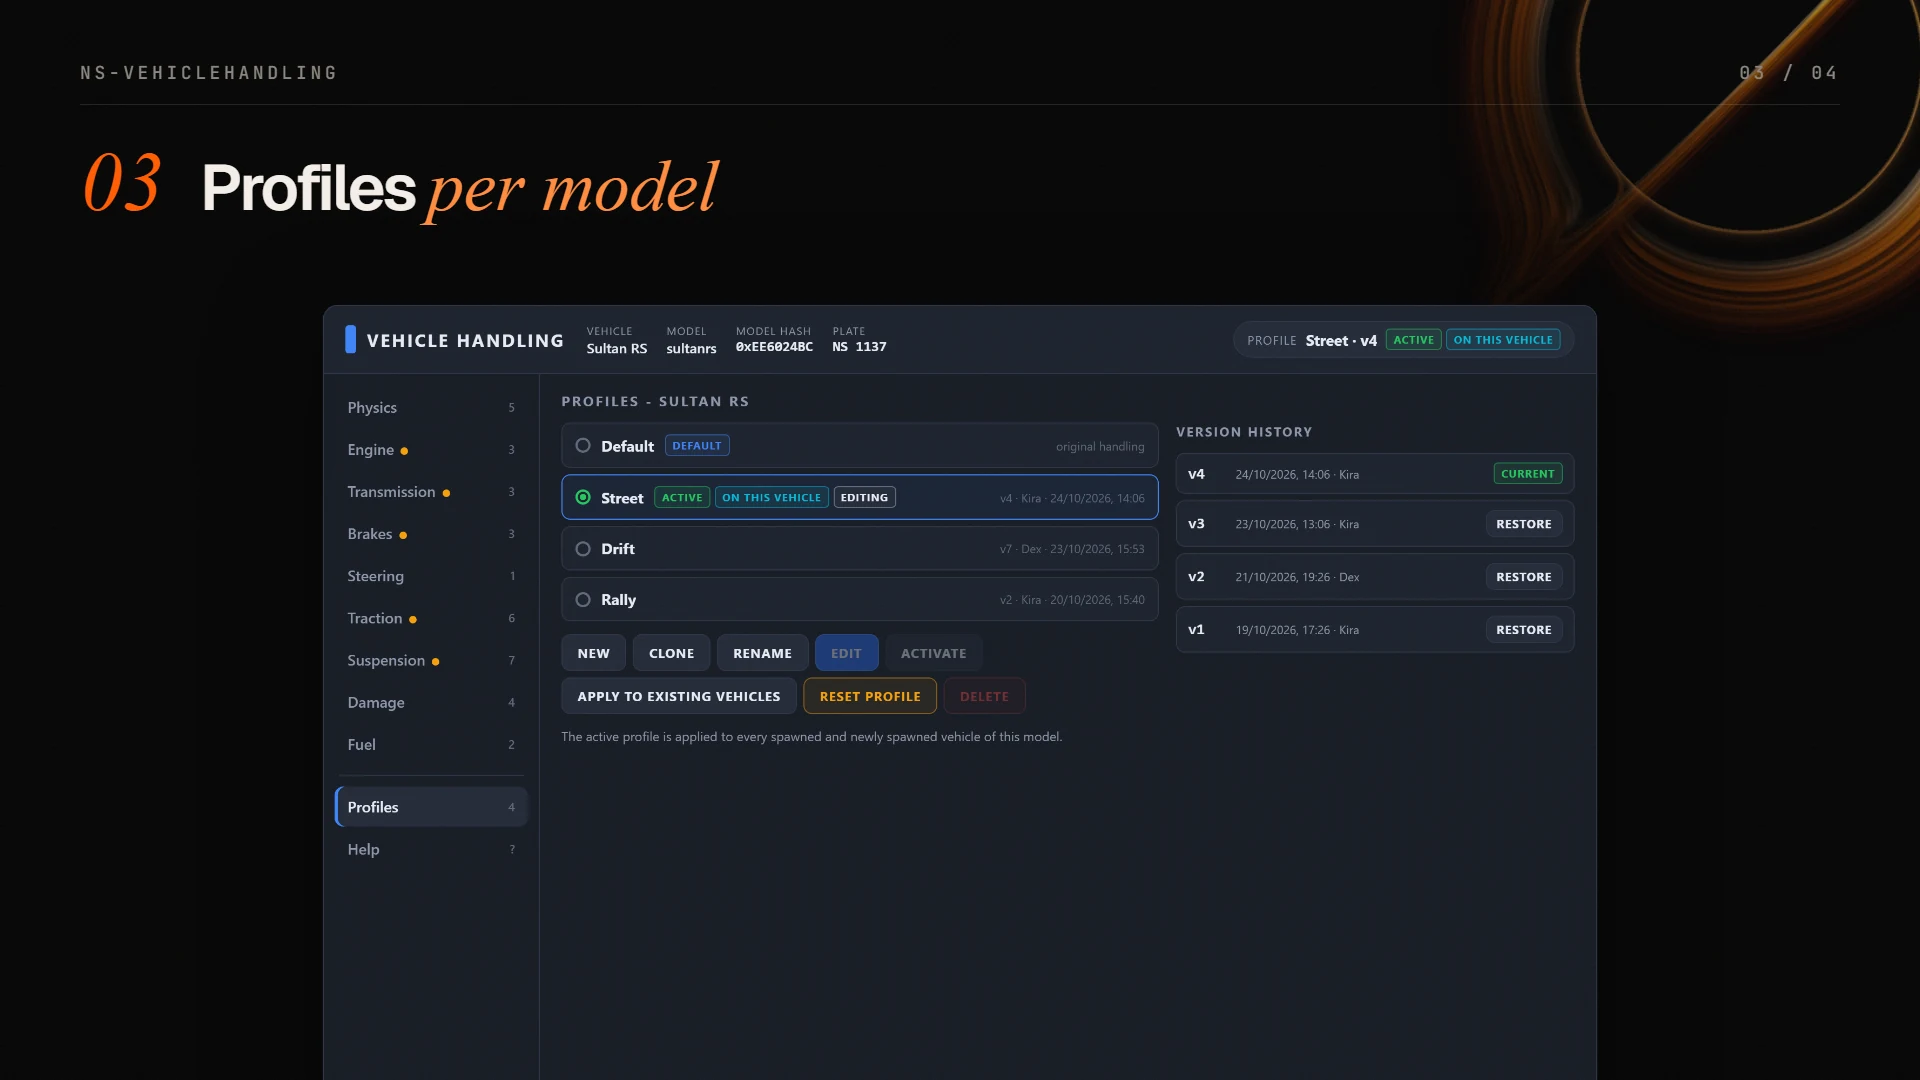The width and height of the screenshot is (1920, 1080).
Task: Click the EDITING badge on Street profile
Action: 864,497
